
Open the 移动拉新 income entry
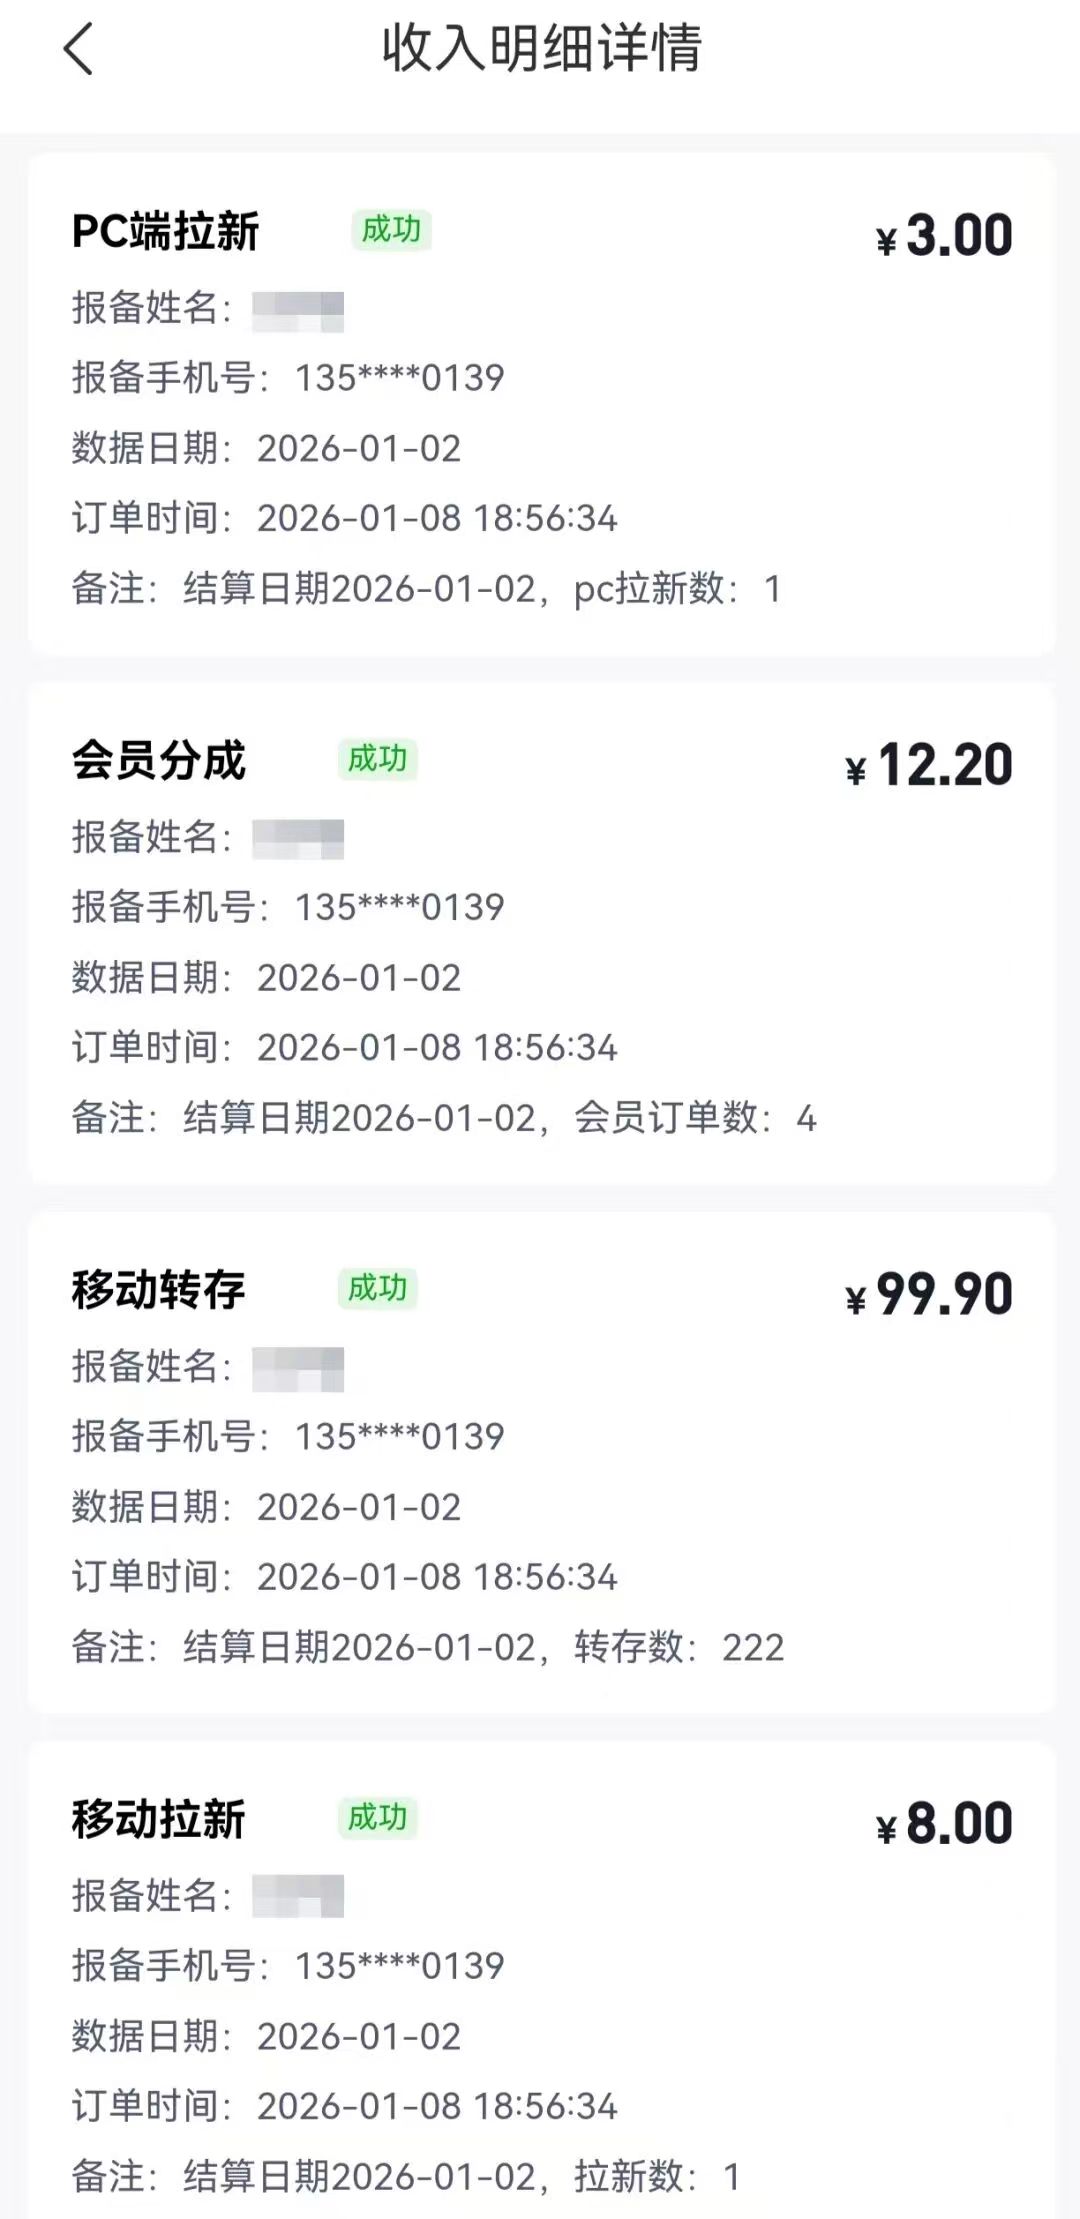coord(158,1819)
